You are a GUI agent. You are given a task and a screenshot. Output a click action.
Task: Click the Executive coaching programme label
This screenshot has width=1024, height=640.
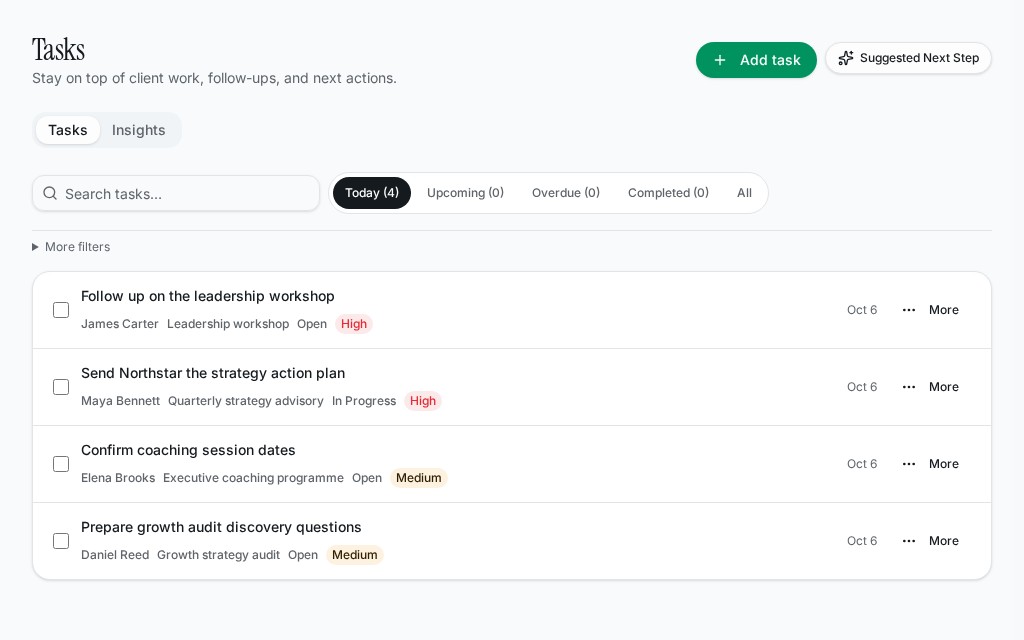click(253, 478)
